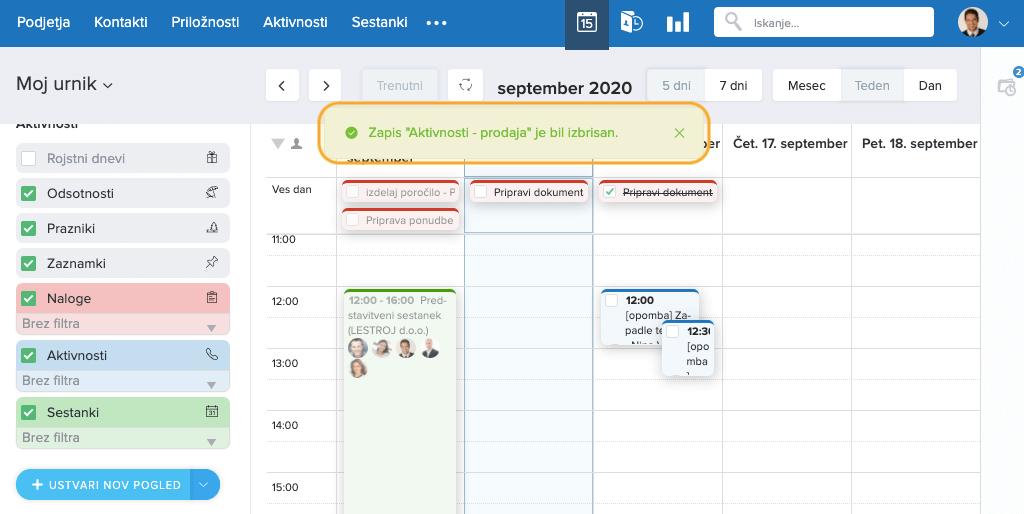Open arrow next to Ustvari nov pogled
Viewport: 1024px width, 514px height.
204,485
